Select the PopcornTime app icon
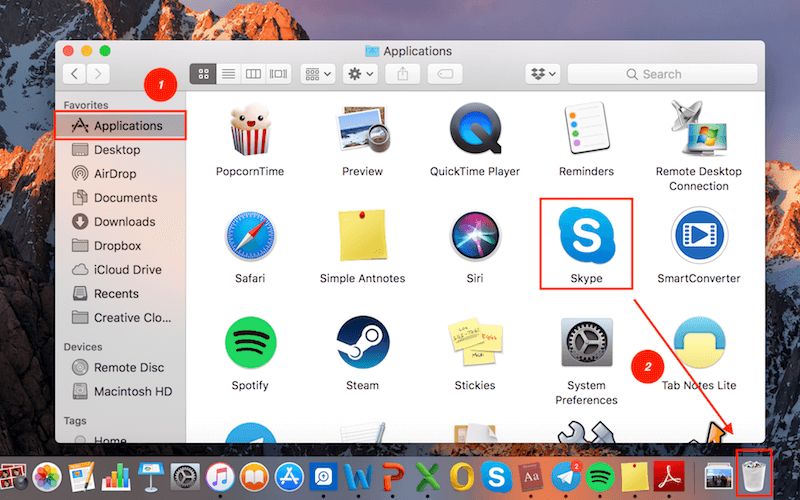This screenshot has height=500, width=800. click(250, 130)
